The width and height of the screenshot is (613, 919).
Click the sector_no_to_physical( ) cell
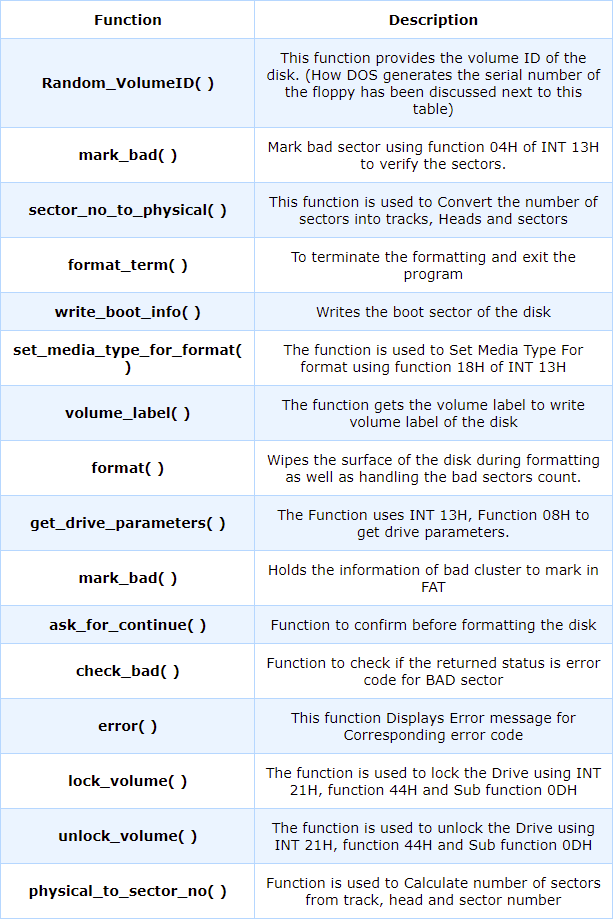pos(127,210)
